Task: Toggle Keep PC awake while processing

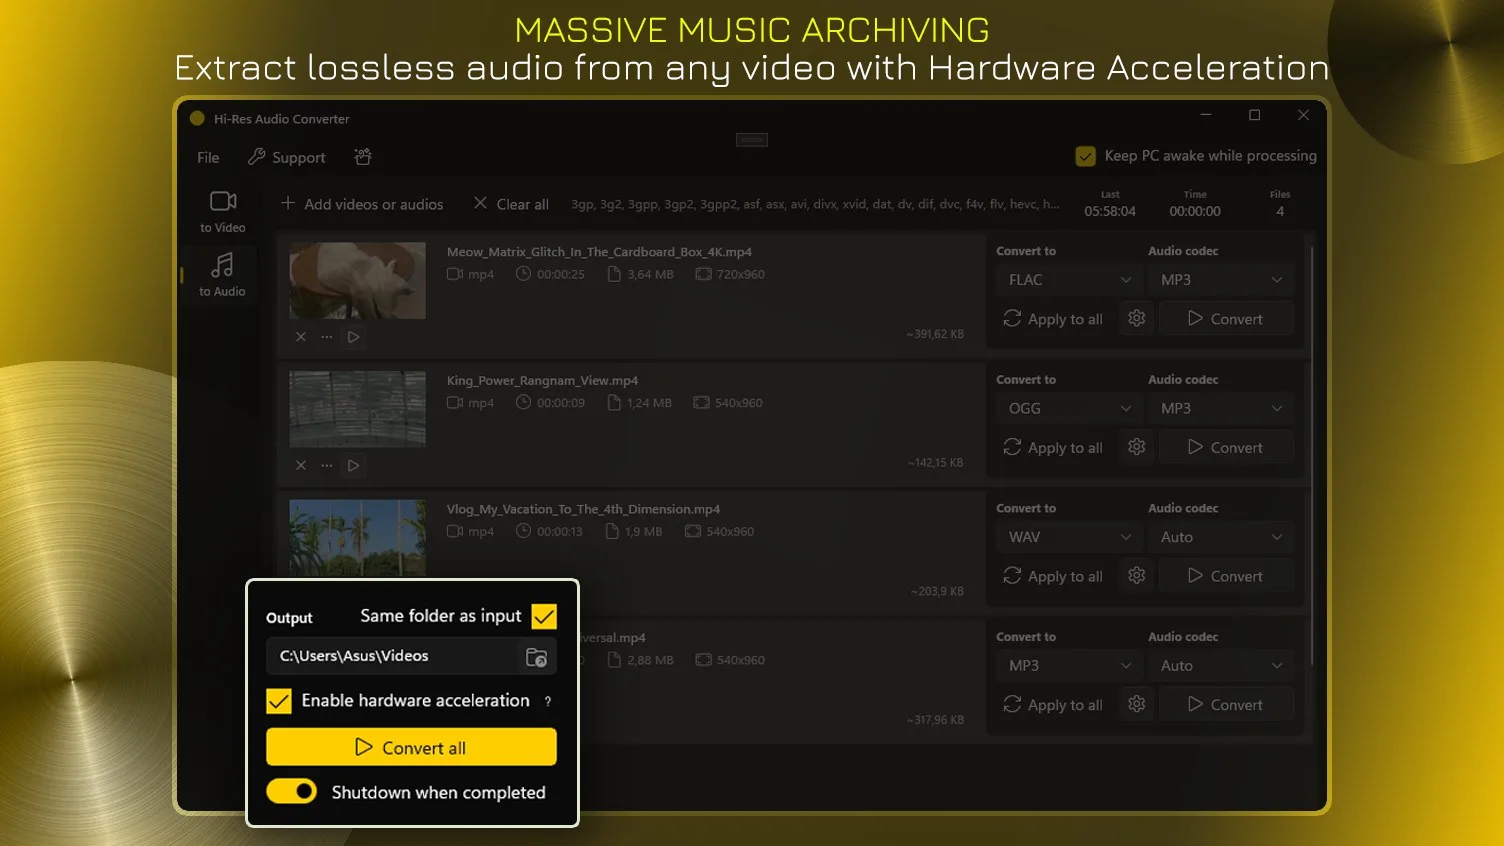Action: [1086, 156]
